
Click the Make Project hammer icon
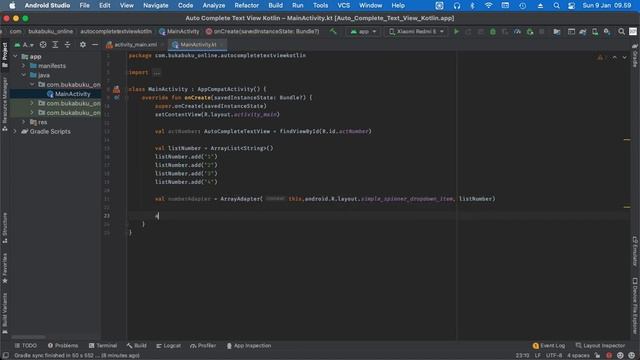point(333,31)
